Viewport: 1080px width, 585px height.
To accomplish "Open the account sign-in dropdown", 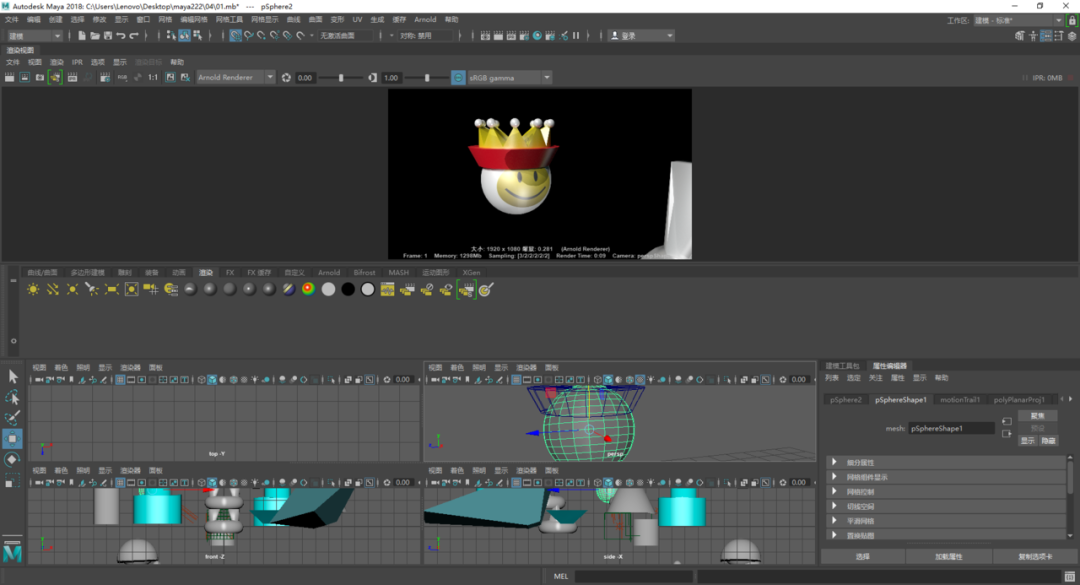I will click(641, 36).
